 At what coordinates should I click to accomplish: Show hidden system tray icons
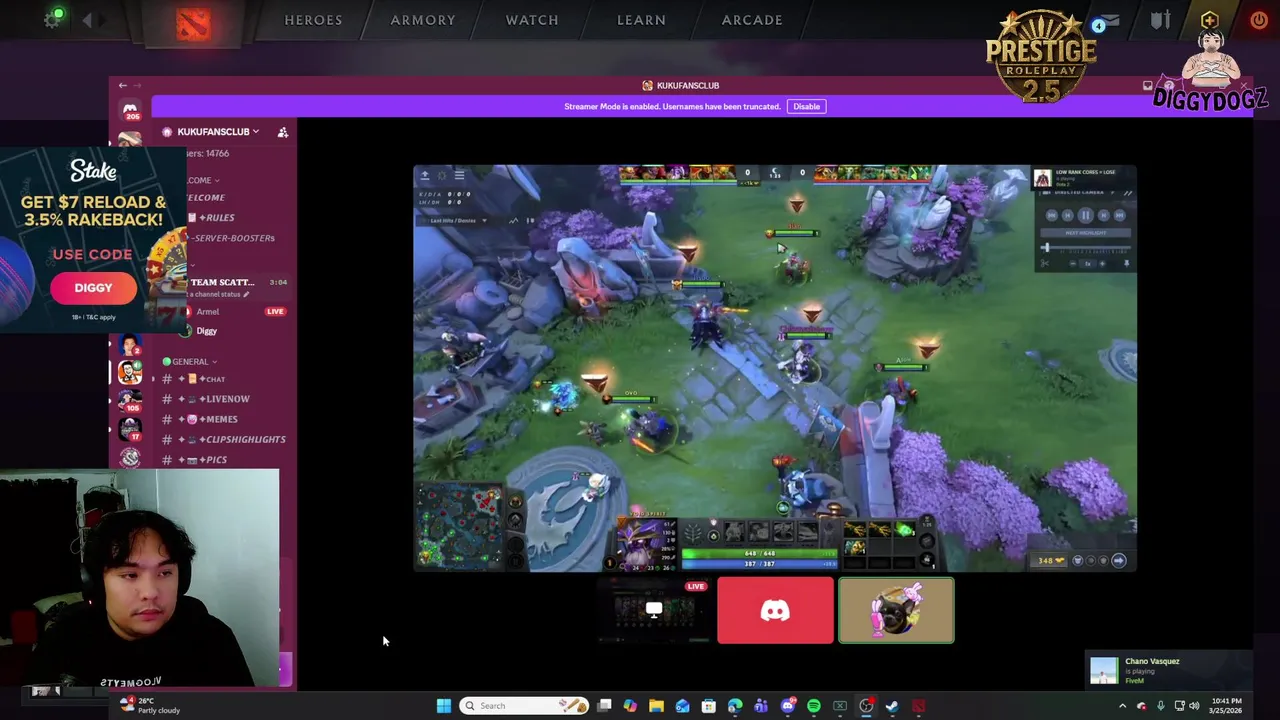click(x=1122, y=706)
